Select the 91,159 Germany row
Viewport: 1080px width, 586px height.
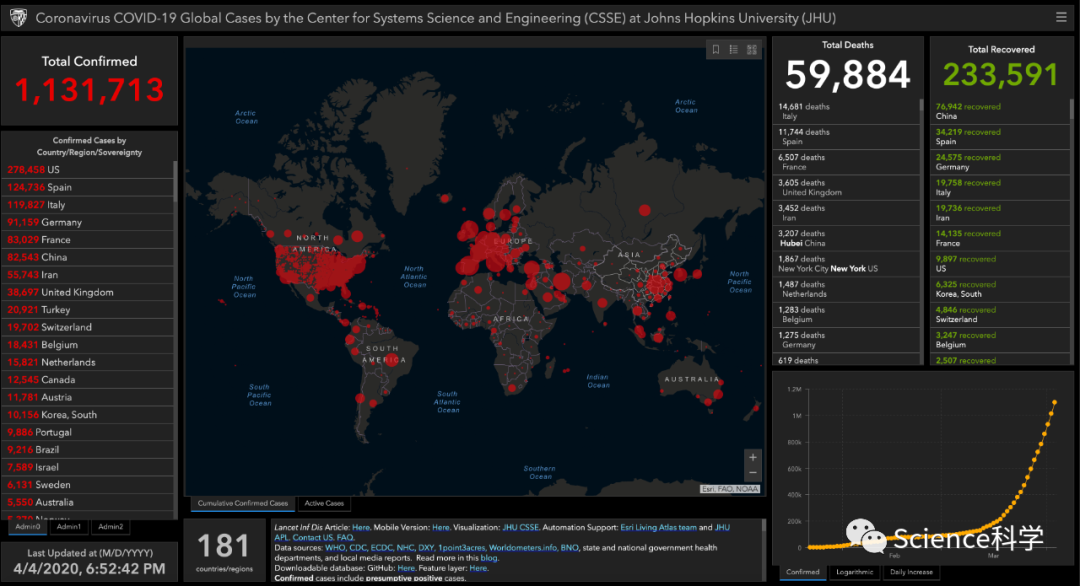[x=87, y=222]
